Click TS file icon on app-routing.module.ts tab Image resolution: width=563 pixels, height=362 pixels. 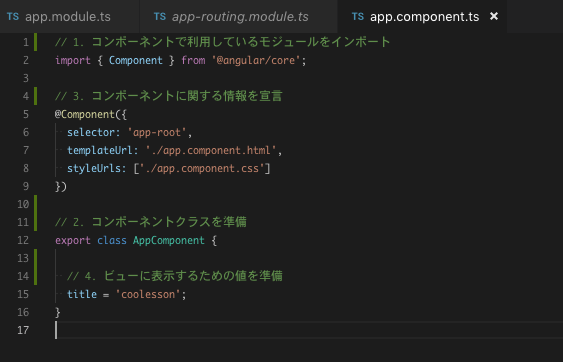tap(160, 17)
